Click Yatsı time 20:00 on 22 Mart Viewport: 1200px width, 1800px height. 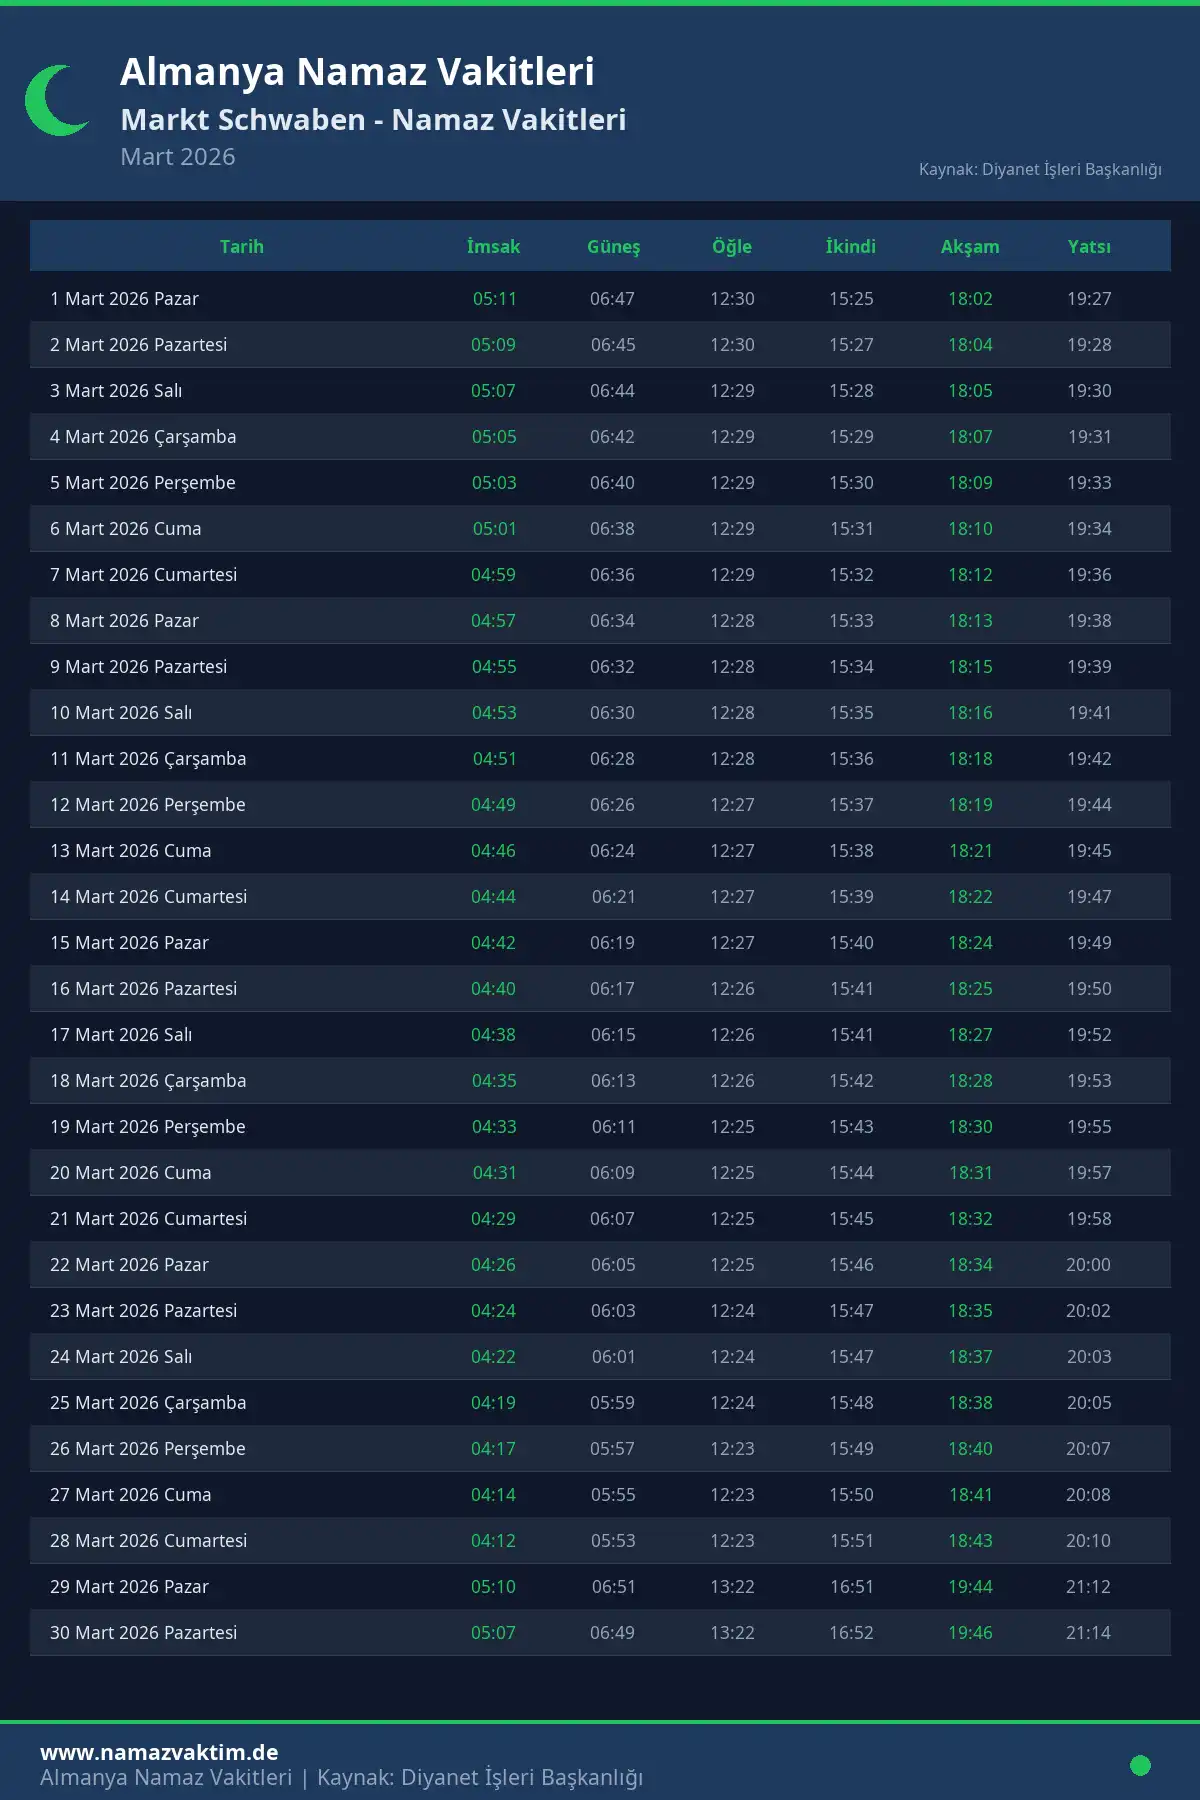coord(1088,1265)
